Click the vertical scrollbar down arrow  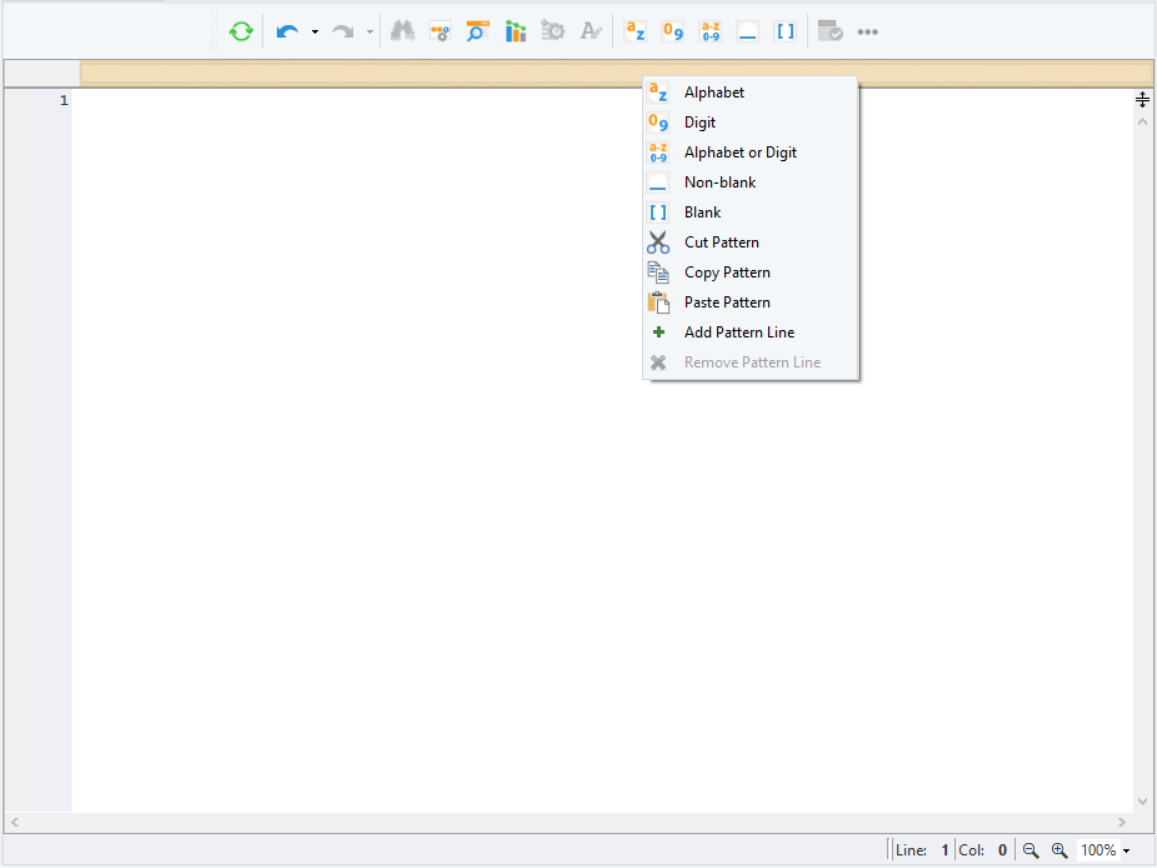pyautogui.click(x=1142, y=802)
